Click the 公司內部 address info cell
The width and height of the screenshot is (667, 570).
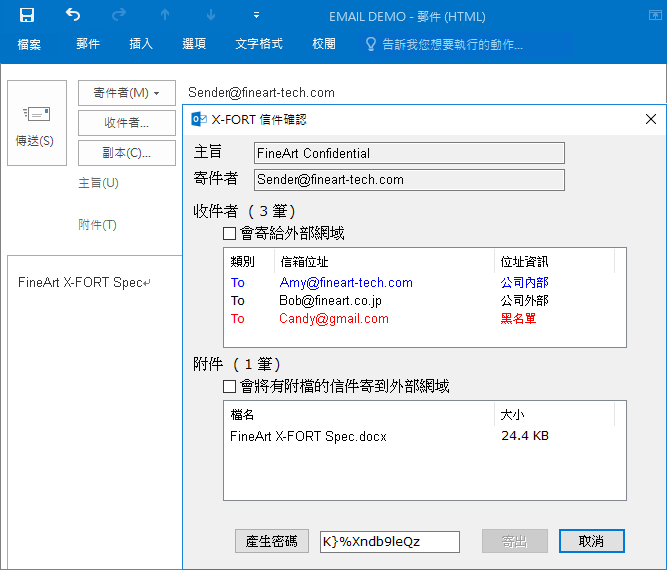click(524, 282)
